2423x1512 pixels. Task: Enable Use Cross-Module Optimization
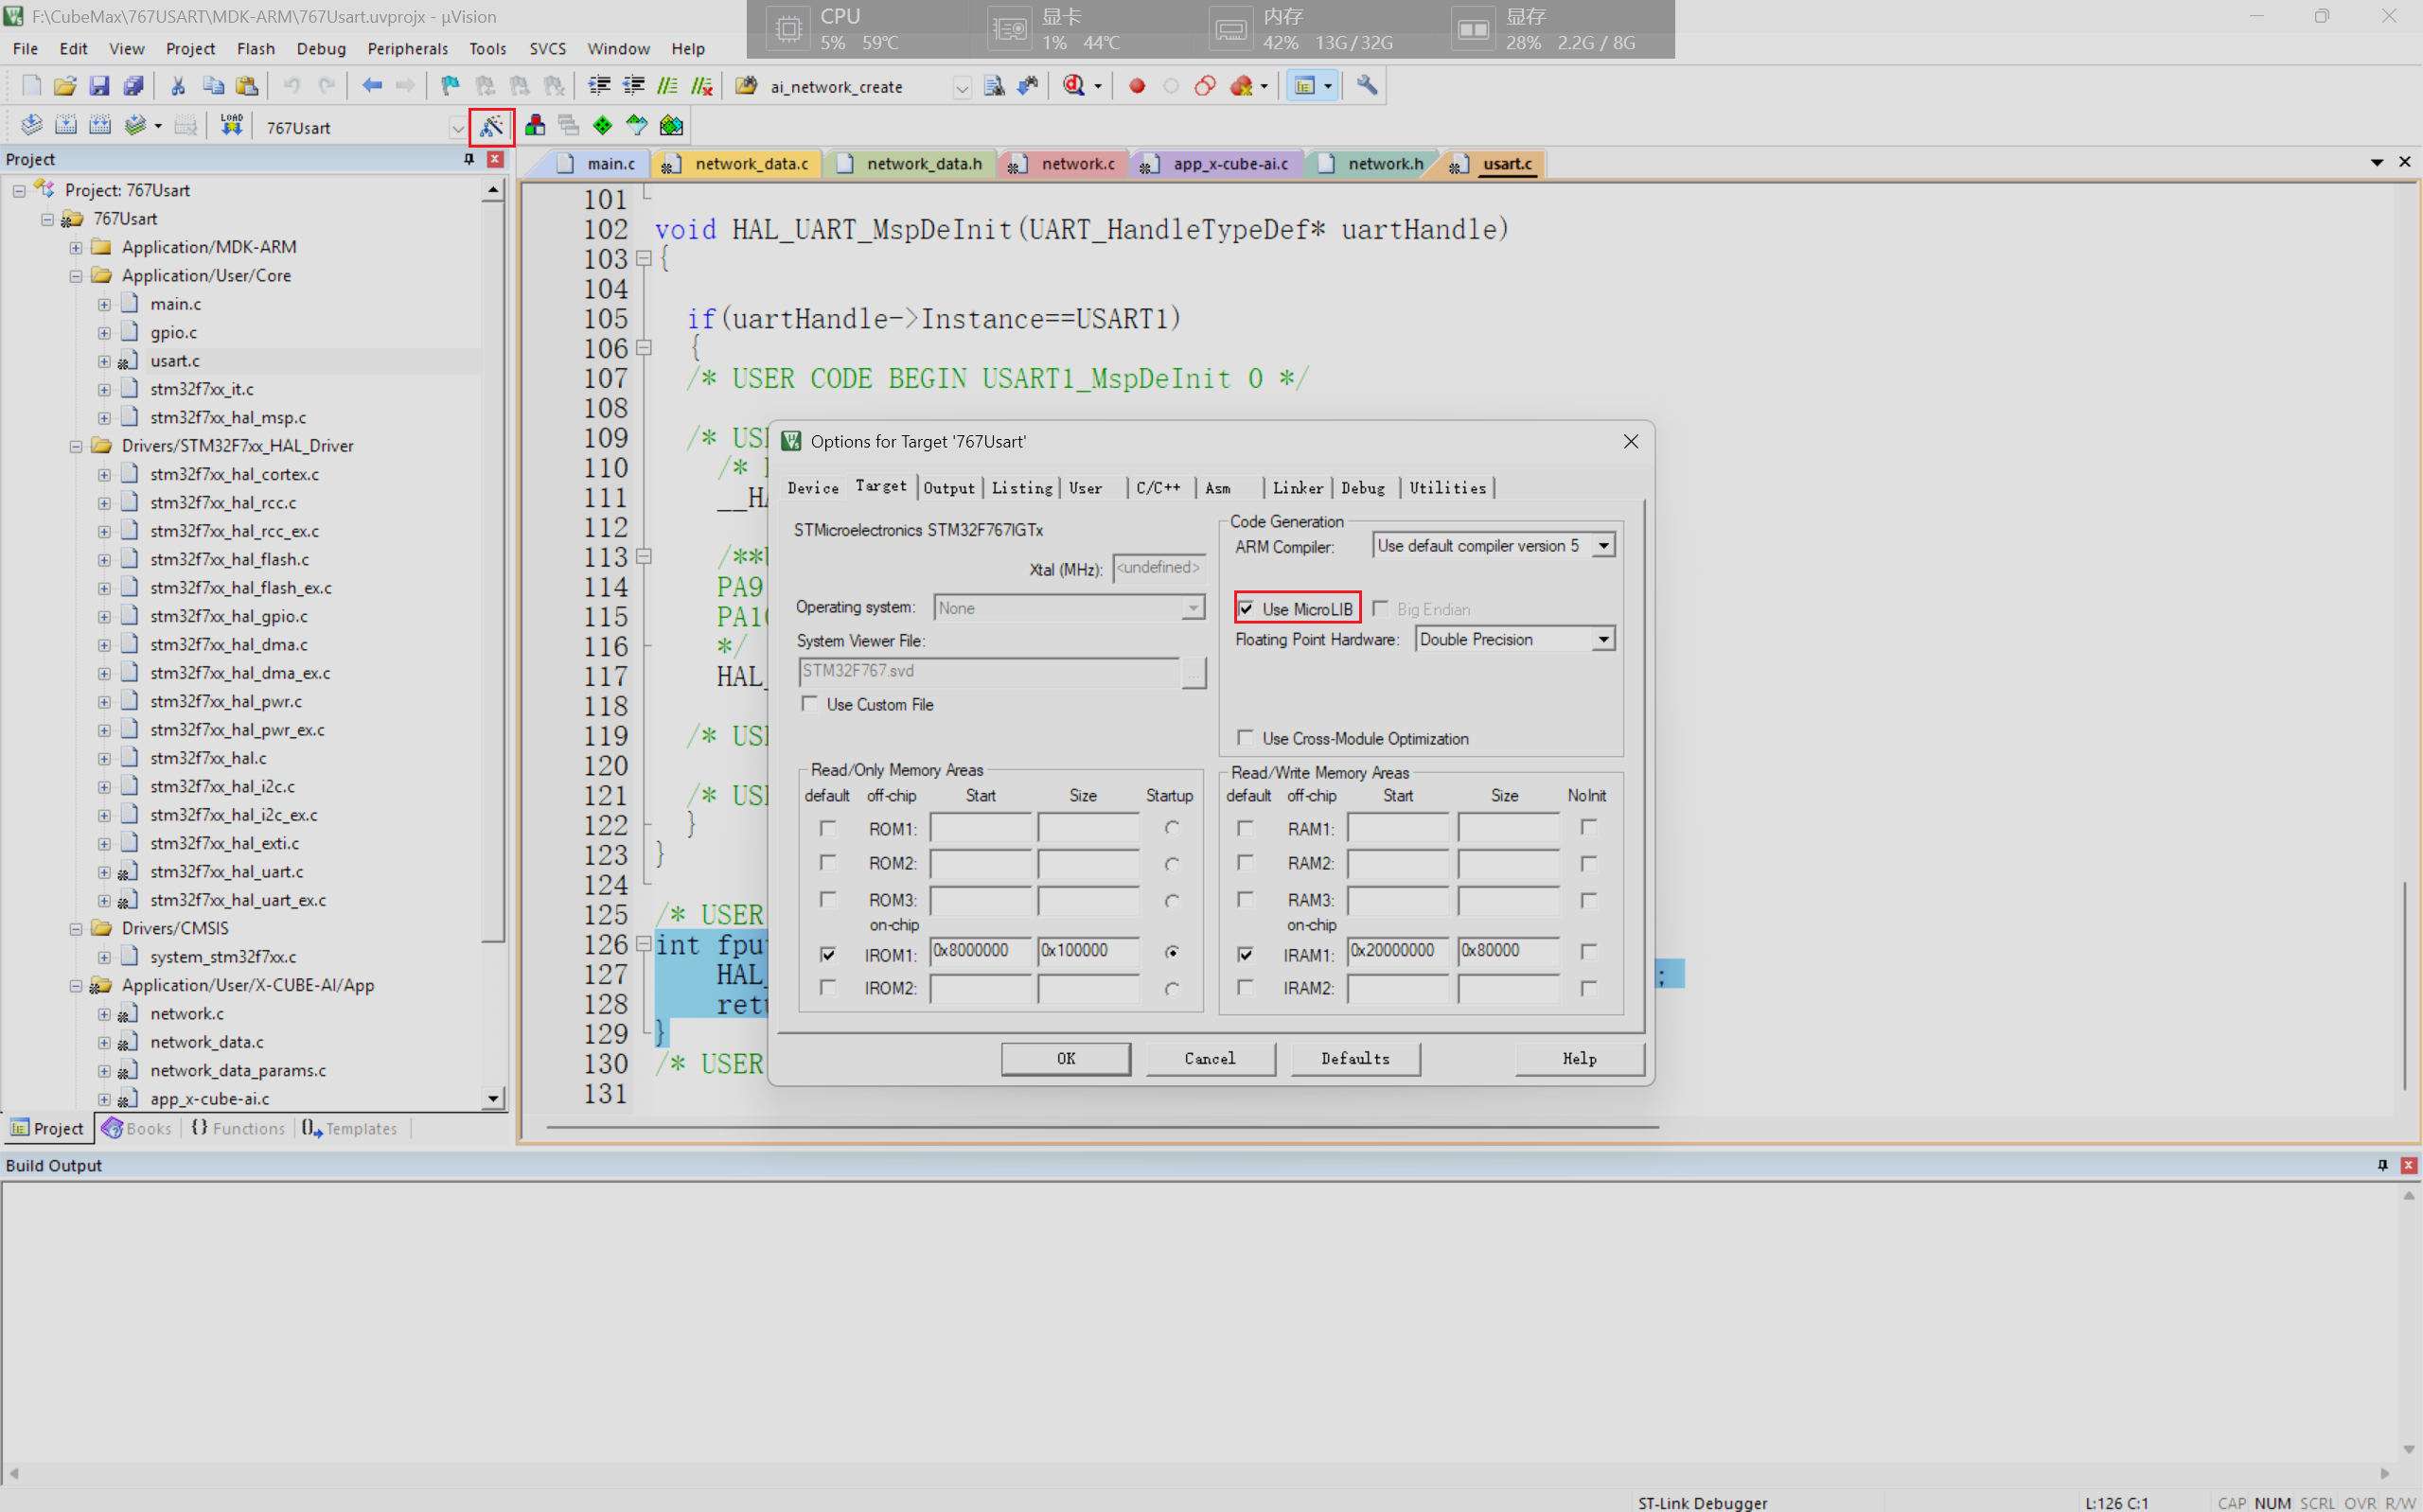tap(1245, 738)
